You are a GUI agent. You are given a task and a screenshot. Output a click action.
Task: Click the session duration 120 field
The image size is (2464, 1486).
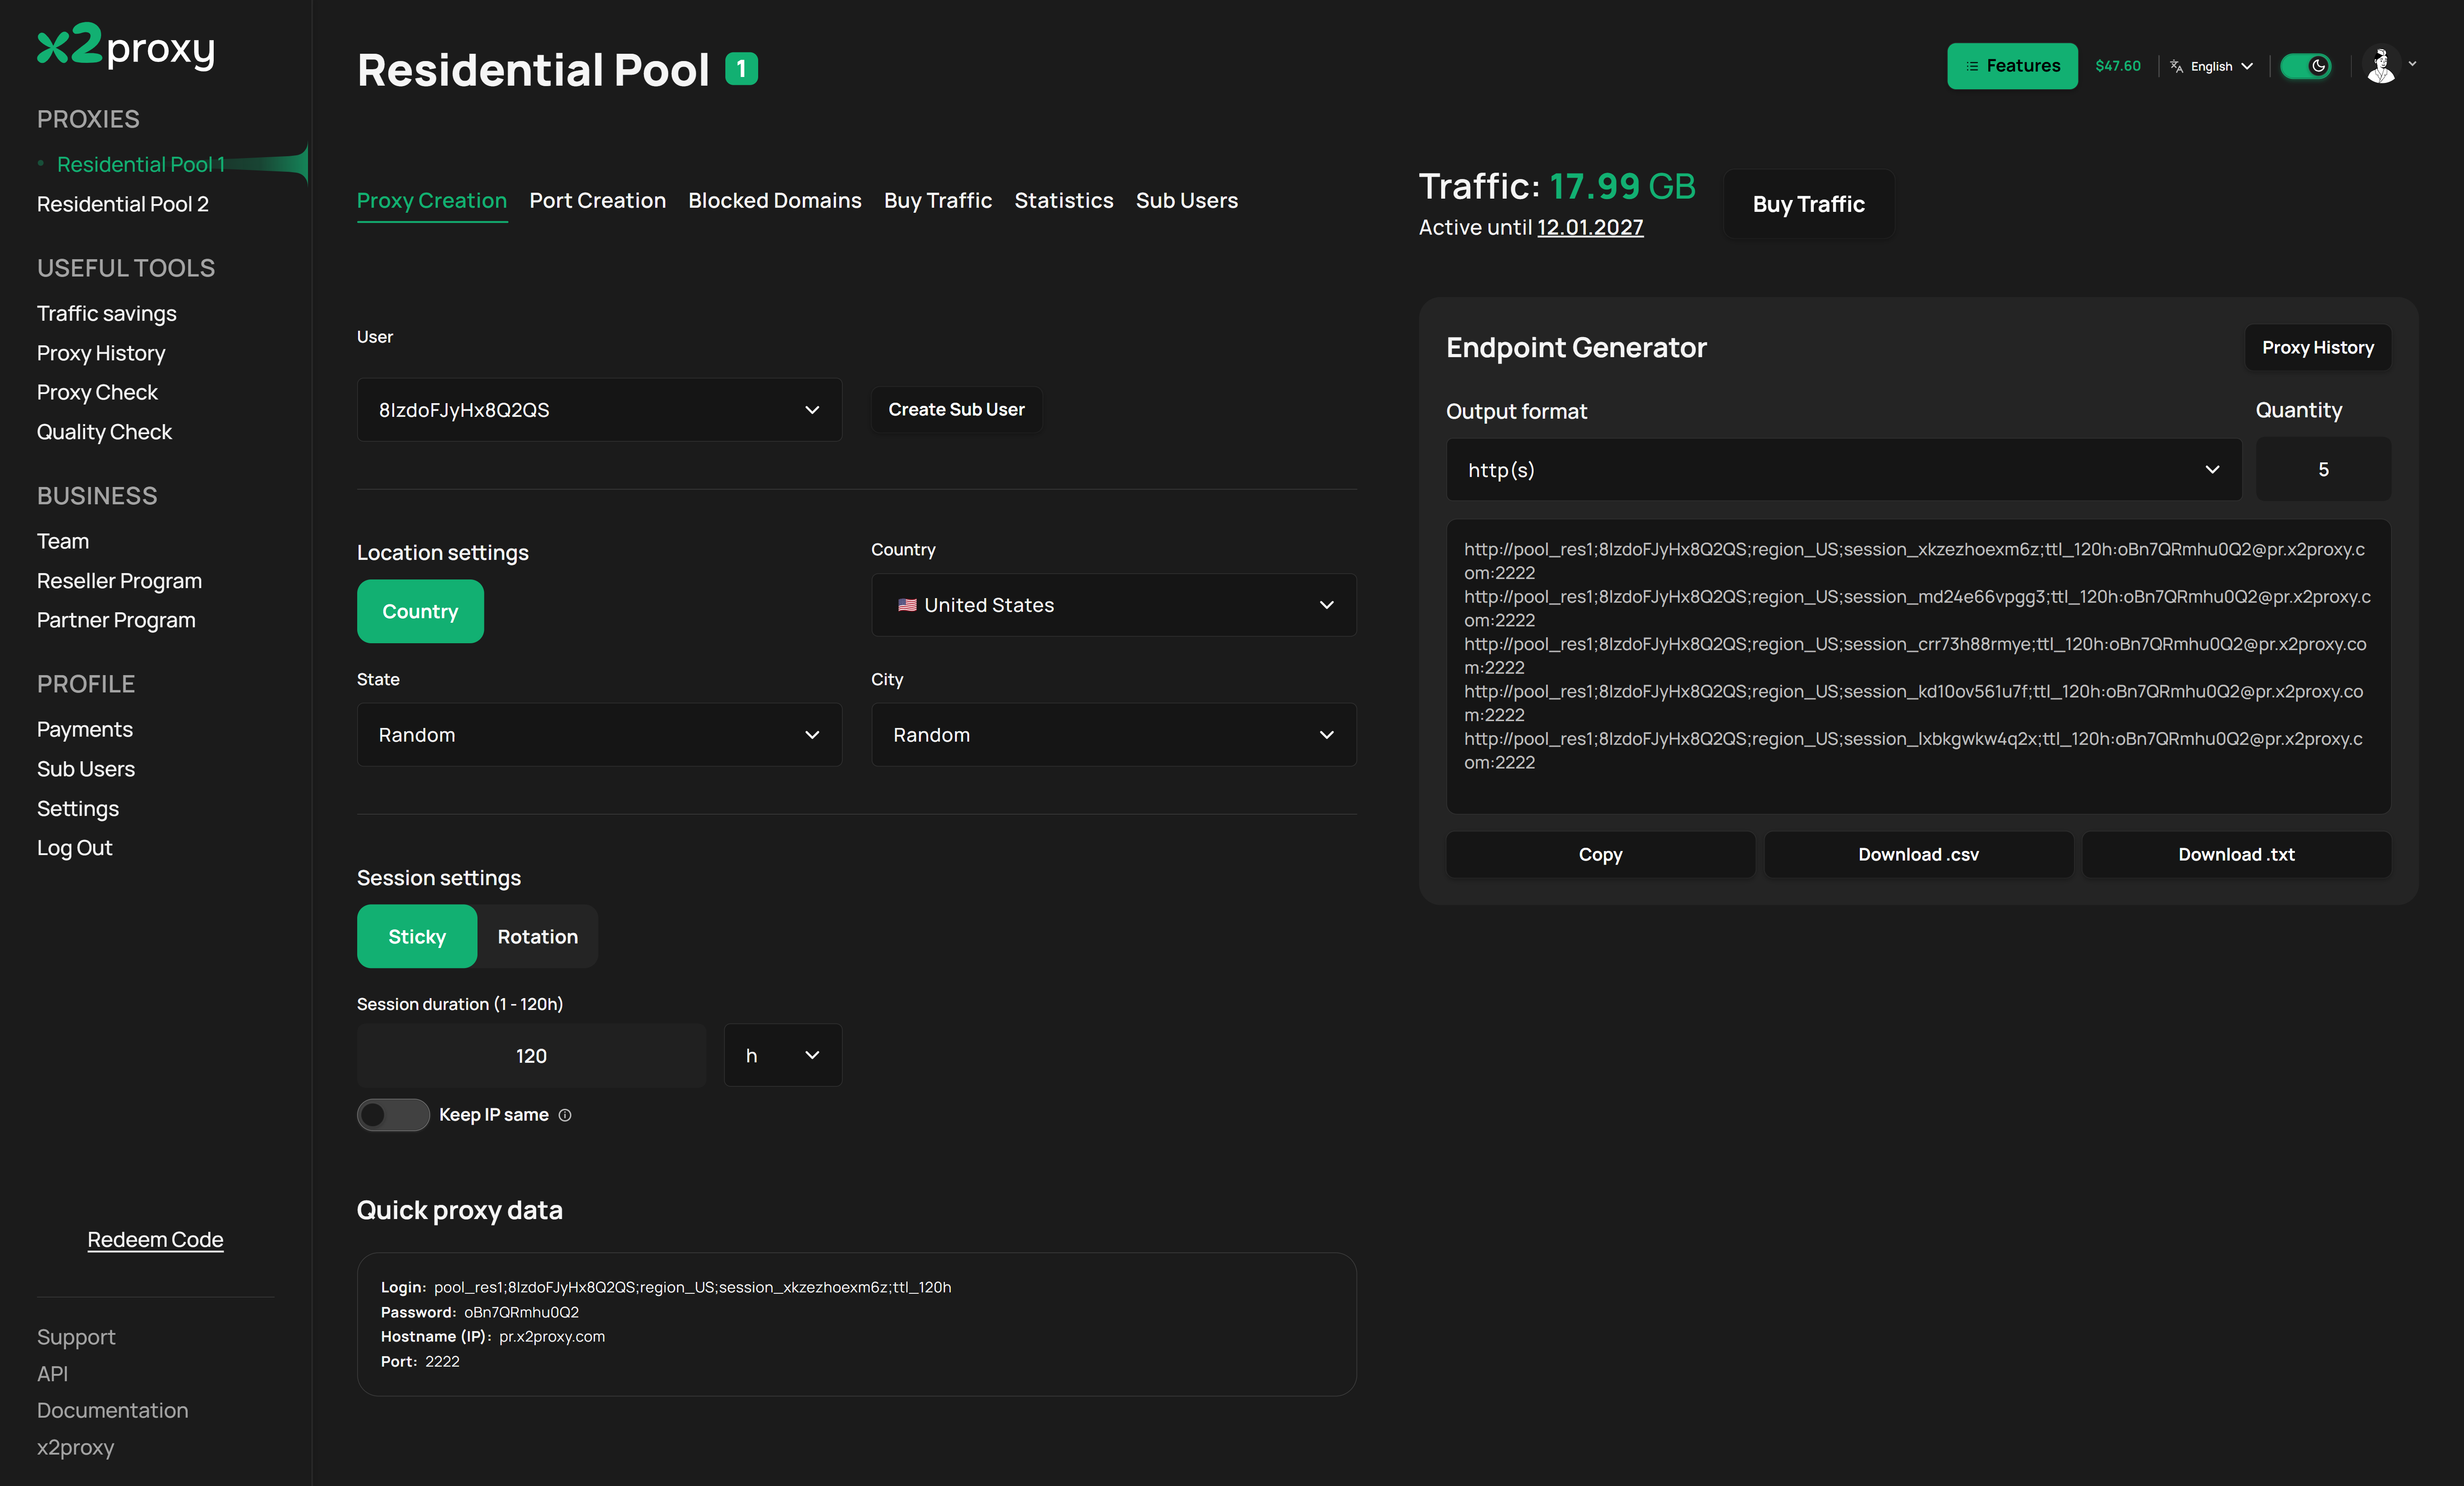coord(531,1055)
